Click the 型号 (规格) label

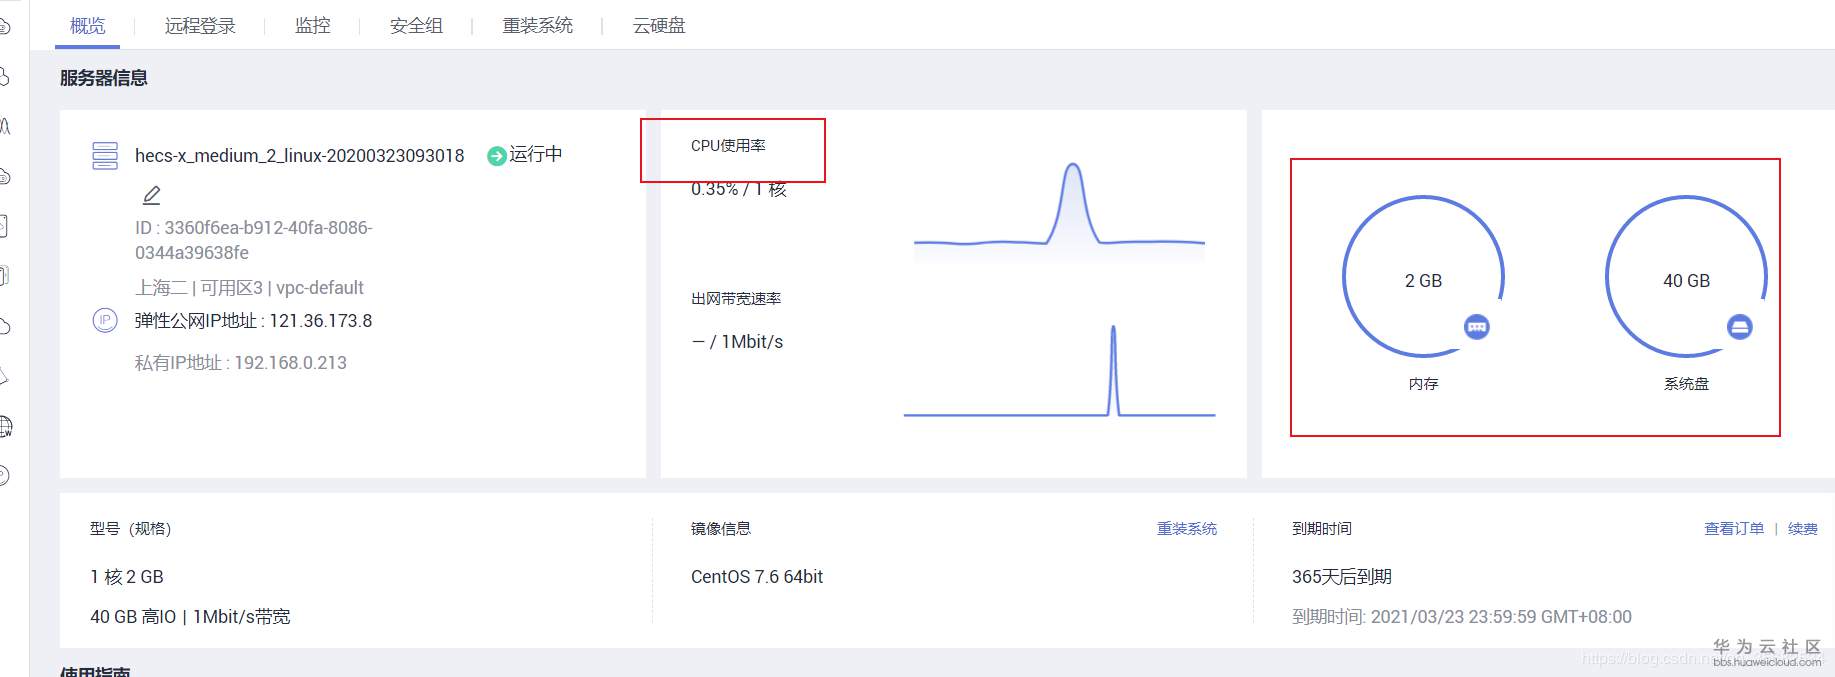click(x=131, y=528)
